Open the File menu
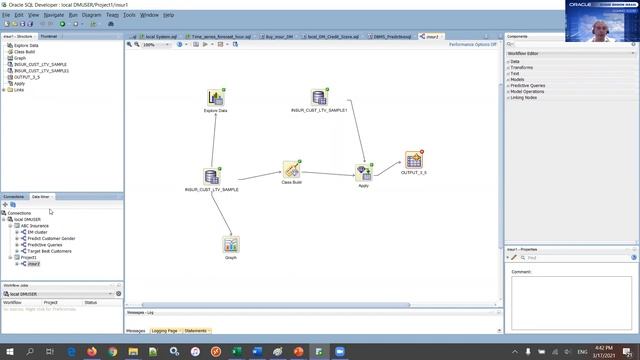Screen dimensions: 640x360 (x=6, y=15)
